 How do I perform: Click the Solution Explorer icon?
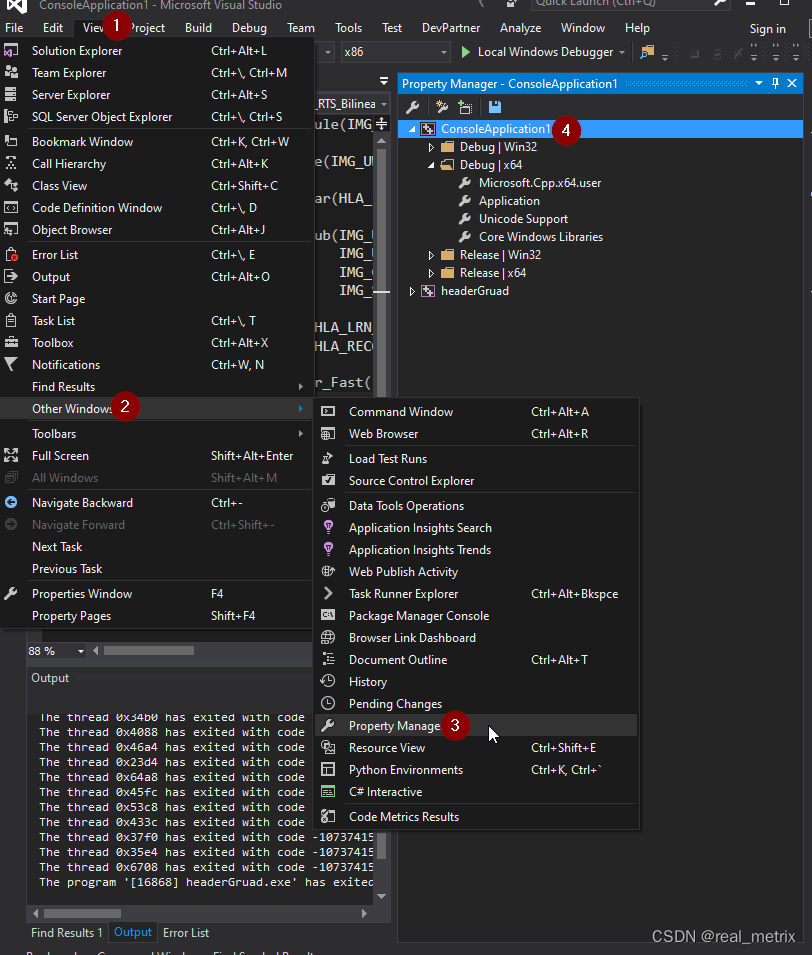tap(11, 51)
